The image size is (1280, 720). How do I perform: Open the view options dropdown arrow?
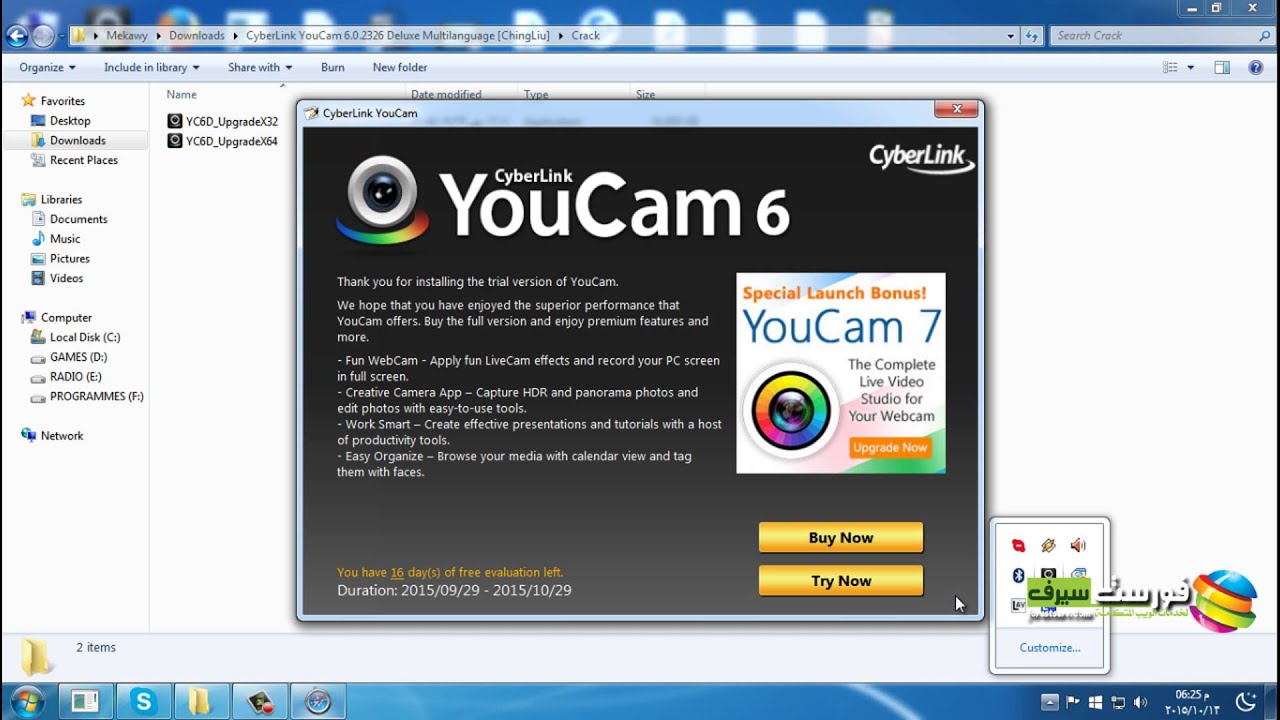point(1190,67)
